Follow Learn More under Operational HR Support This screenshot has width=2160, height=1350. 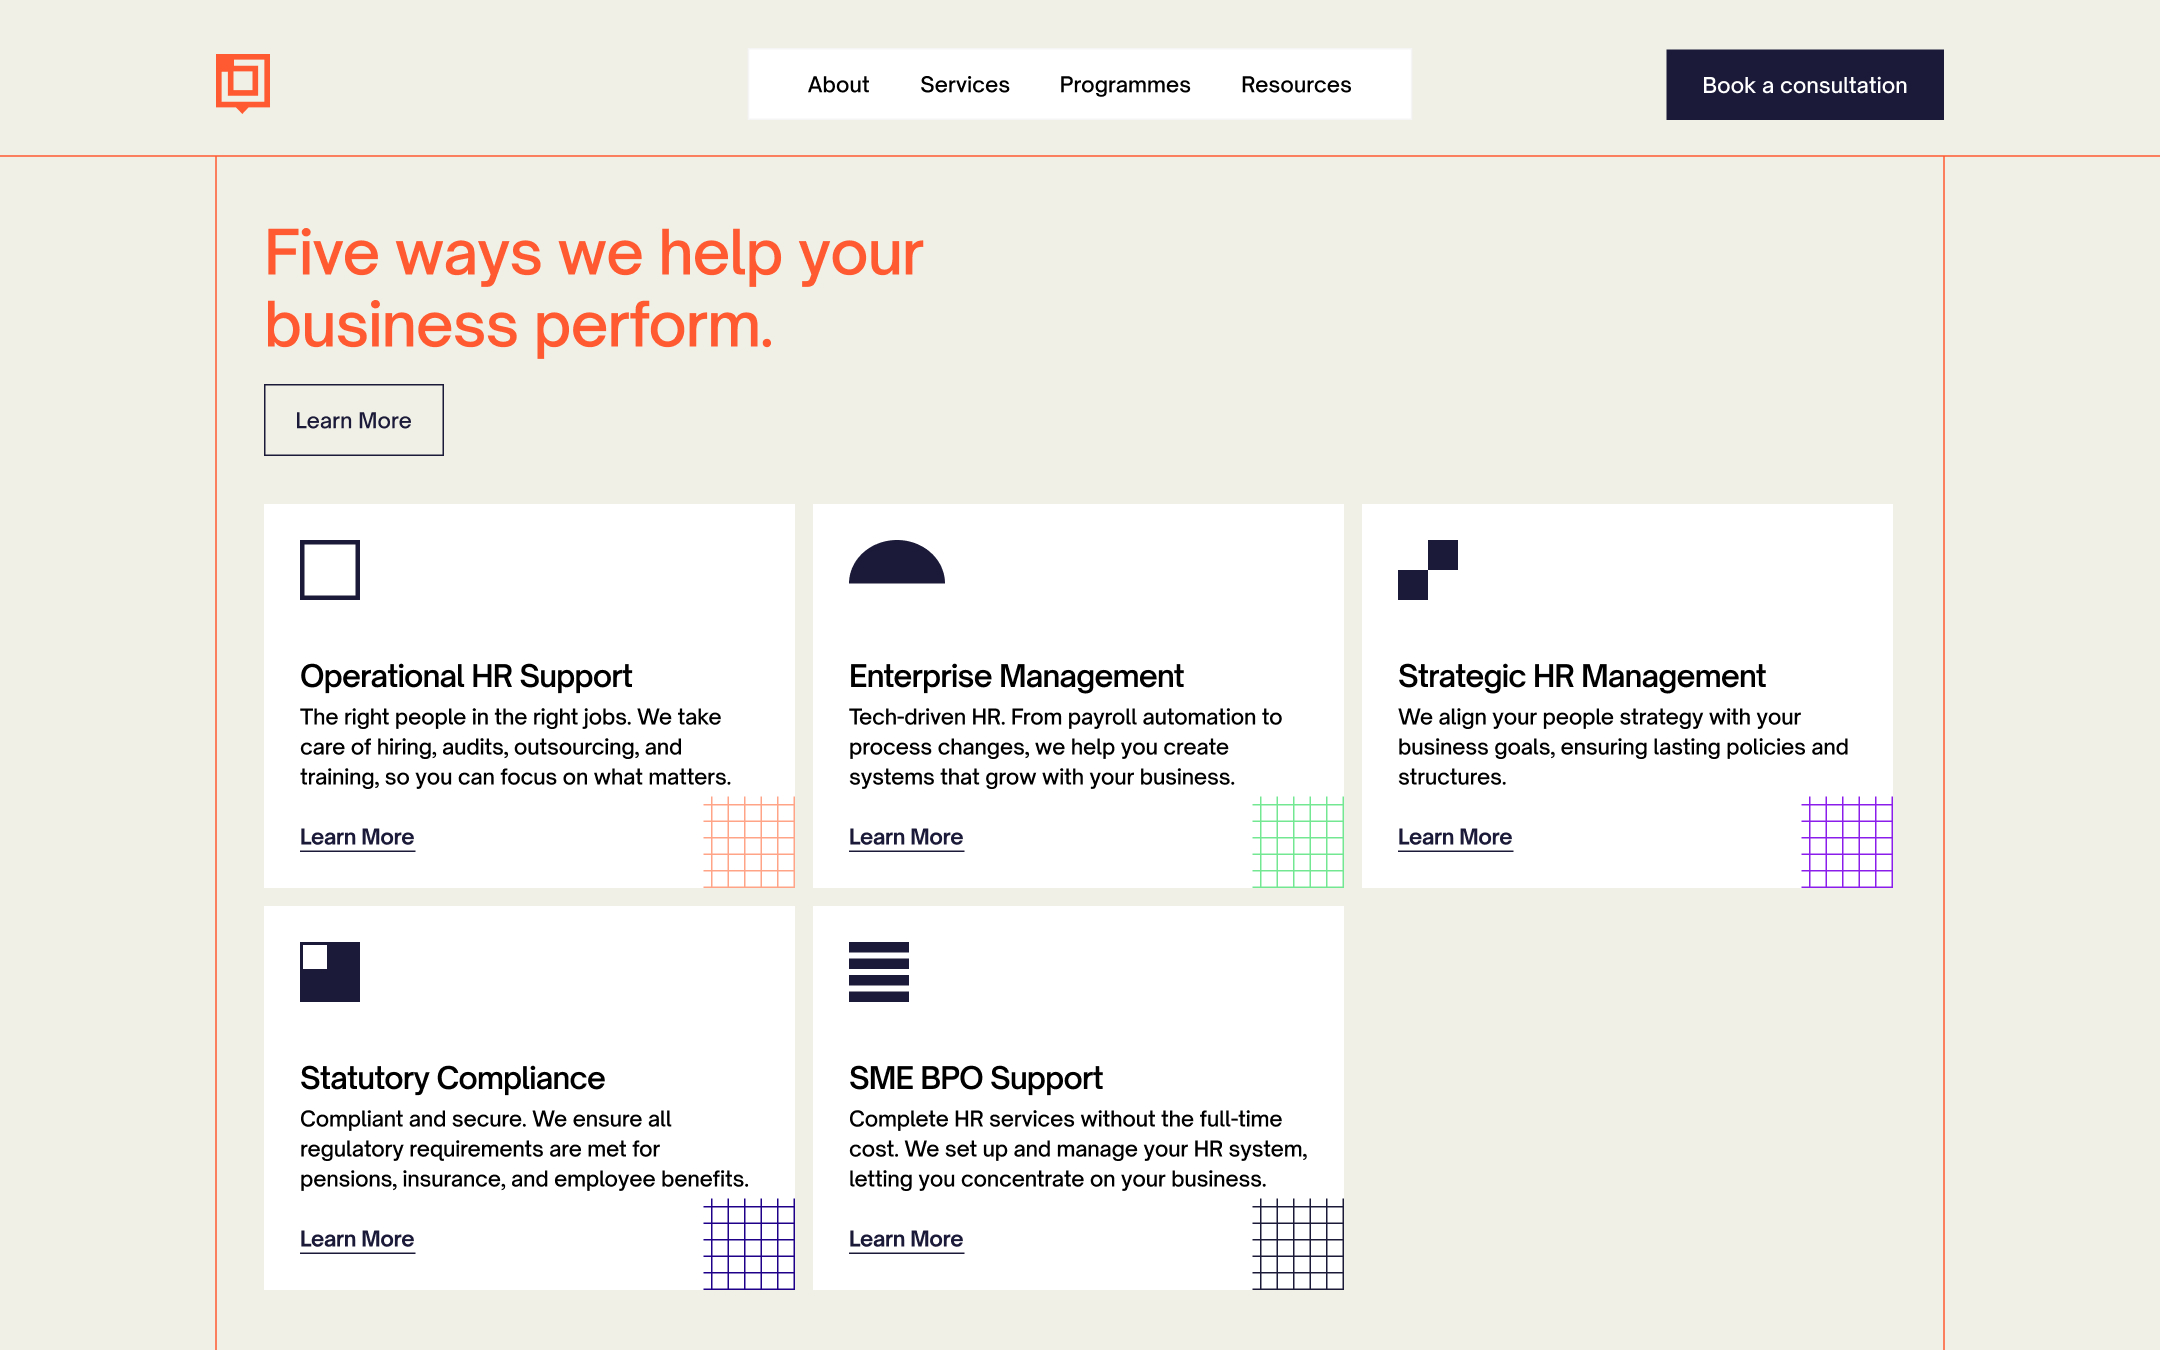(357, 837)
